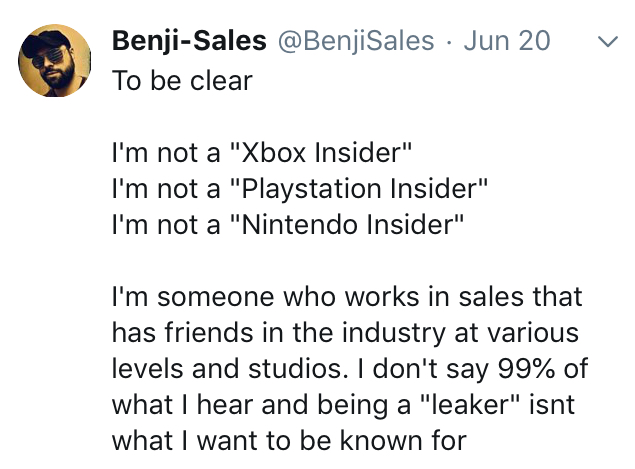Click the word "isnt" near the tweet end
Image resolution: width=635 pixels, height=469 pixels.
(x=552, y=405)
